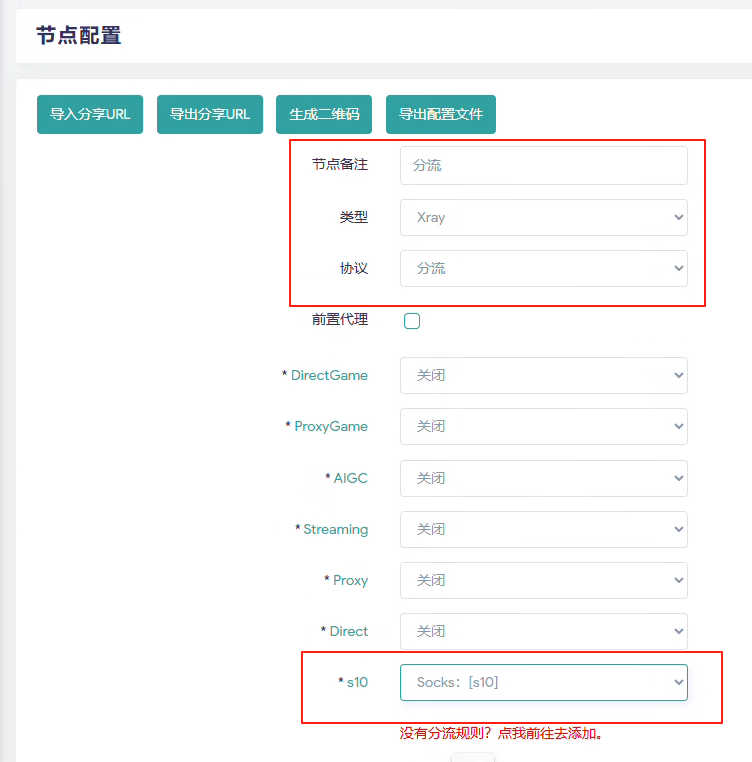
Task: Click the ProxyGame label link
Action: tap(331, 427)
